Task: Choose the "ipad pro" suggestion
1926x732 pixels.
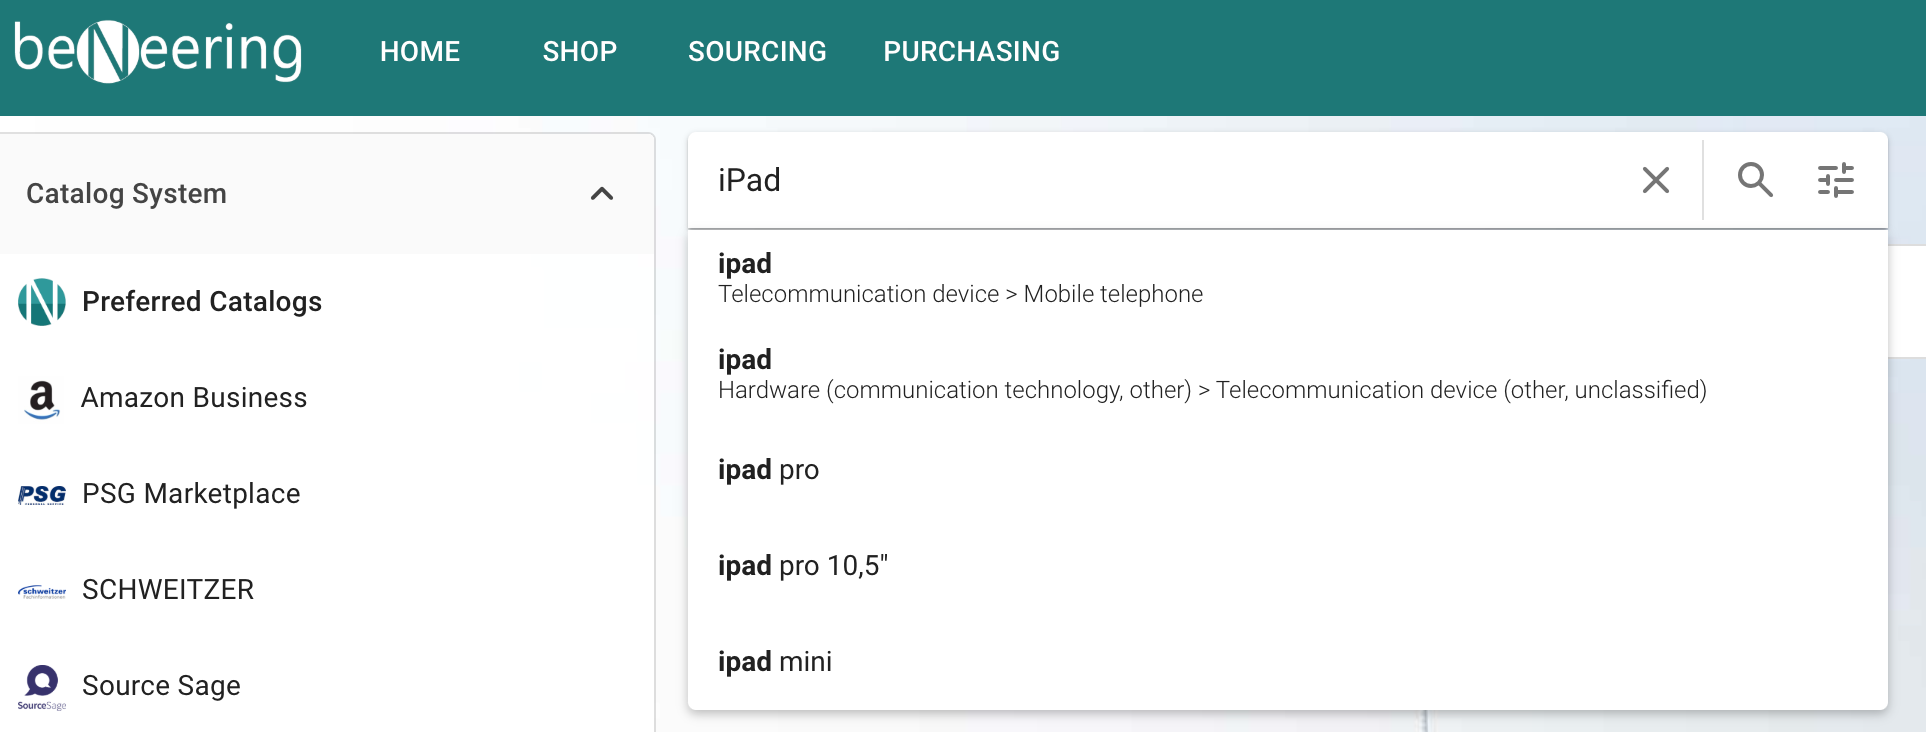Action: tap(768, 470)
